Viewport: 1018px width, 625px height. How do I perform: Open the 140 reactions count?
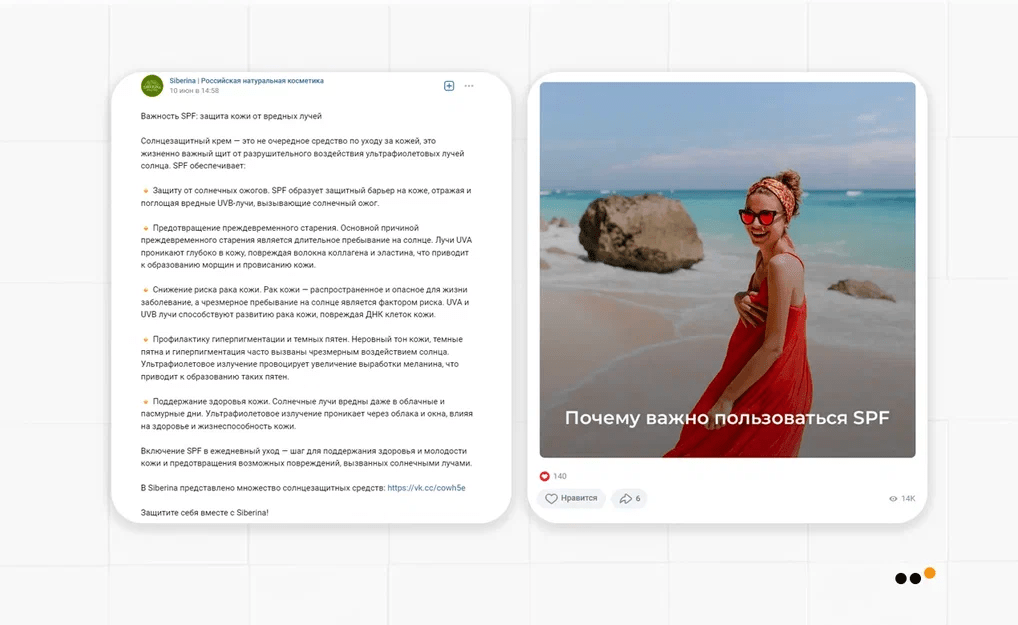pyautogui.click(x=560, y=476)
